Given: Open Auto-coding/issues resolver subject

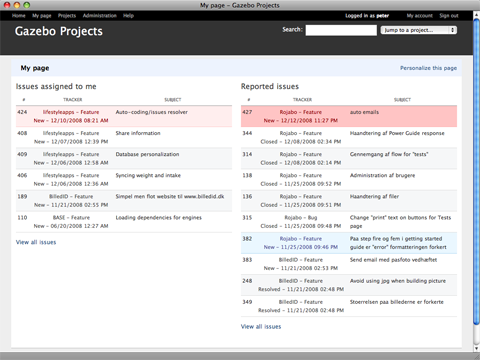Looking at the screenshot, I should [x=151, y=112].
